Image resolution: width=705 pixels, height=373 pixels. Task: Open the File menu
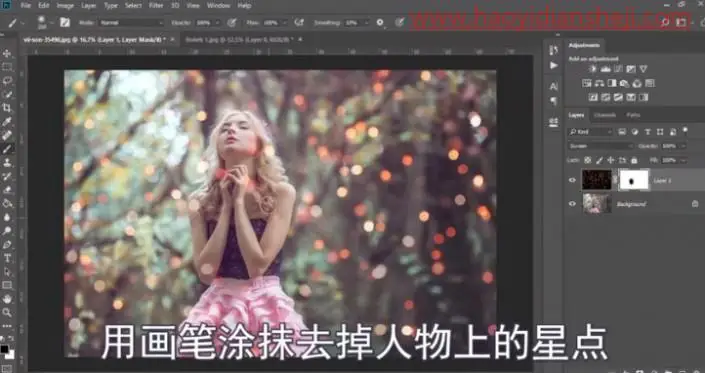pyautogui.click(x=26, y=6)
